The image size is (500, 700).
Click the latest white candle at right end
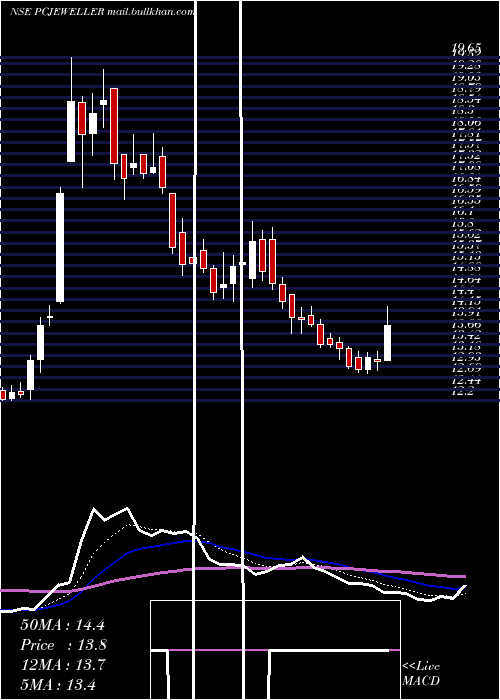click(388, 342)
